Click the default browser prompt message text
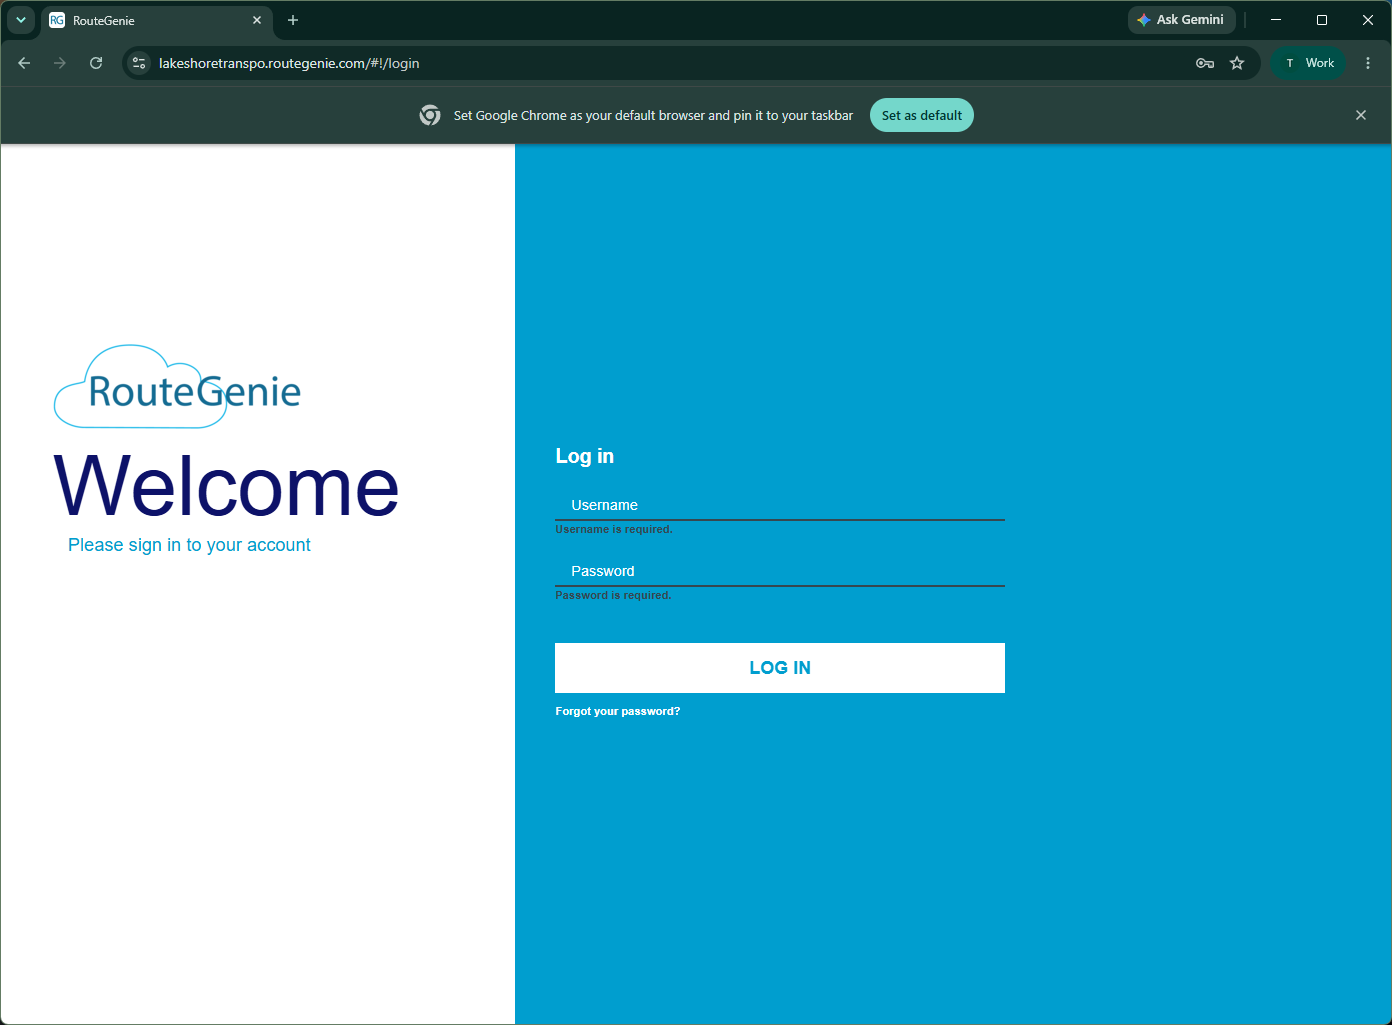The width and height of the screenshot is (1392, 1025). tap(653, 115)
